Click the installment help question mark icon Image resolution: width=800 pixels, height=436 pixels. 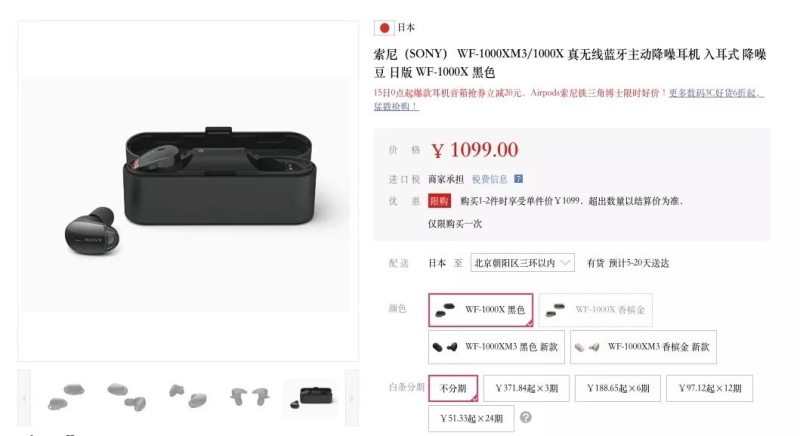[x=526, y=418]
